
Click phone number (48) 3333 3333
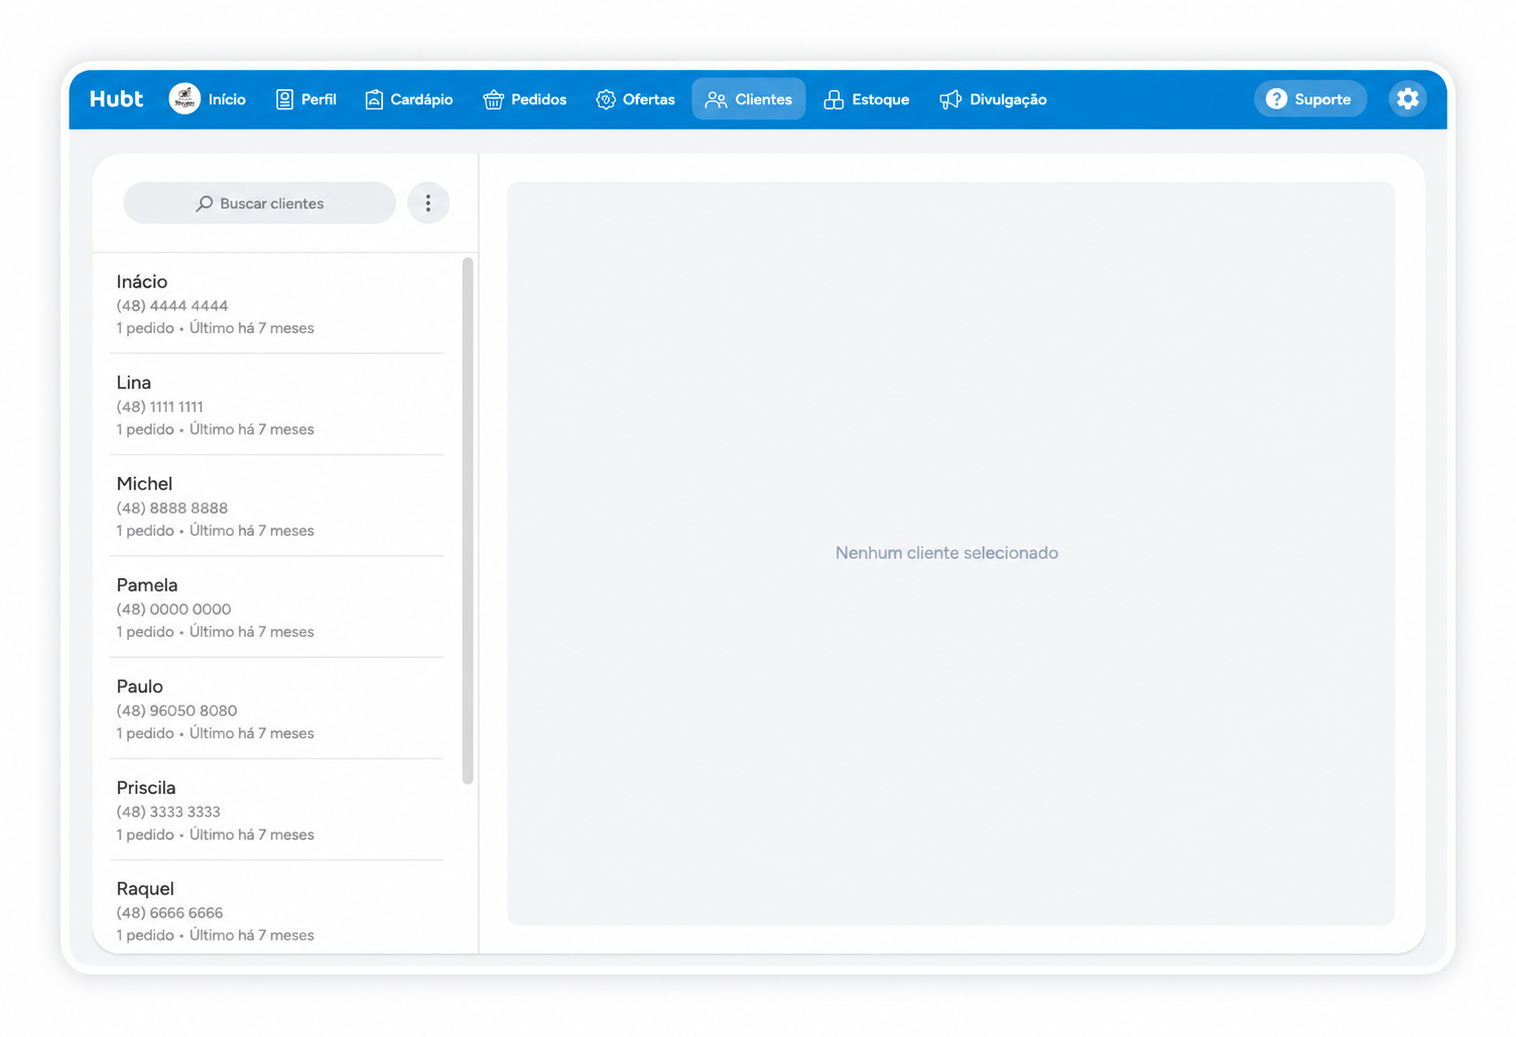coord(168,812)
